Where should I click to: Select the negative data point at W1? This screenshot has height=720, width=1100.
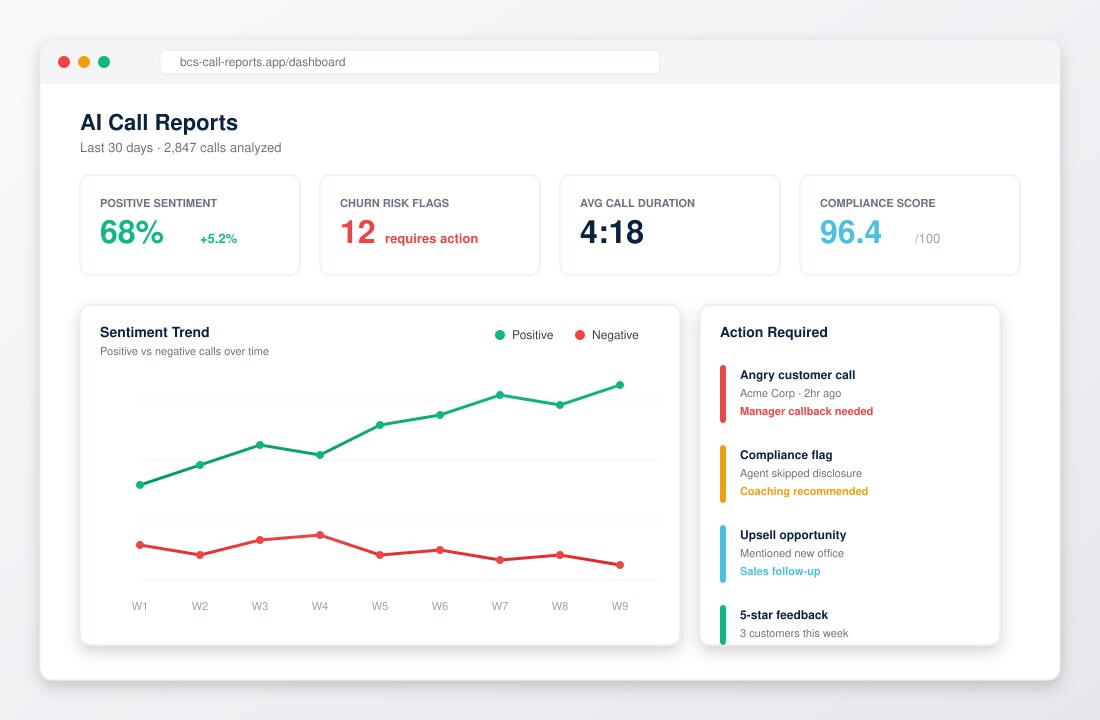pyautogui.click(x=140, y=545)
